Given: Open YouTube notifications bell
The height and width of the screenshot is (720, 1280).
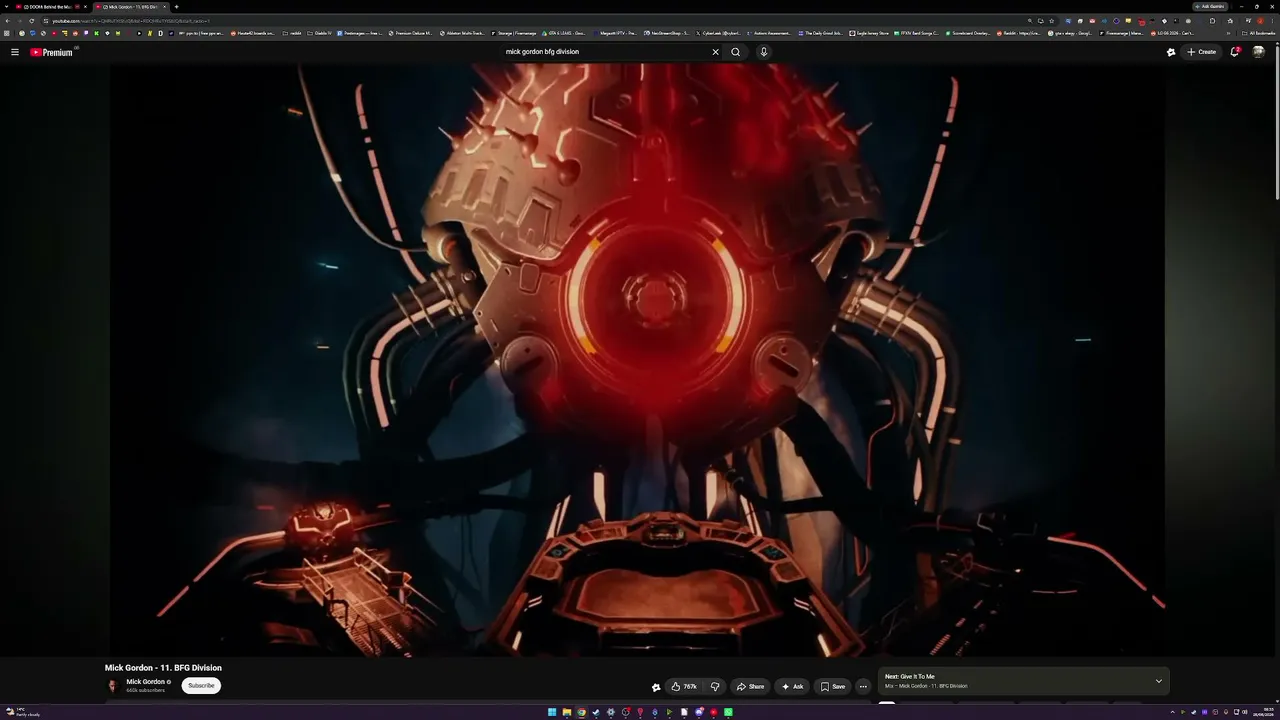Looking at the screenshot, I should [1235, 52].
